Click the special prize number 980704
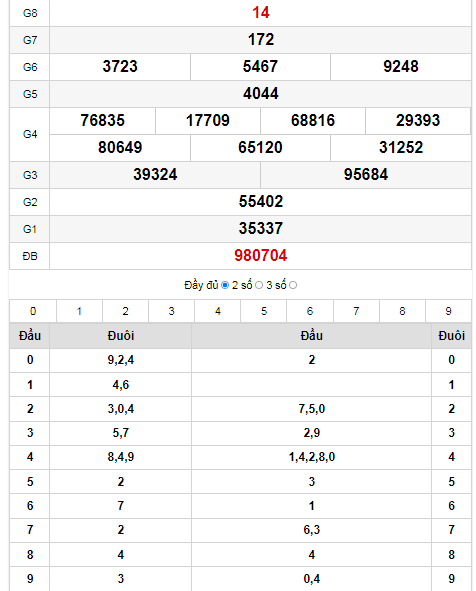Screen dimensions: 476x591 260,256
